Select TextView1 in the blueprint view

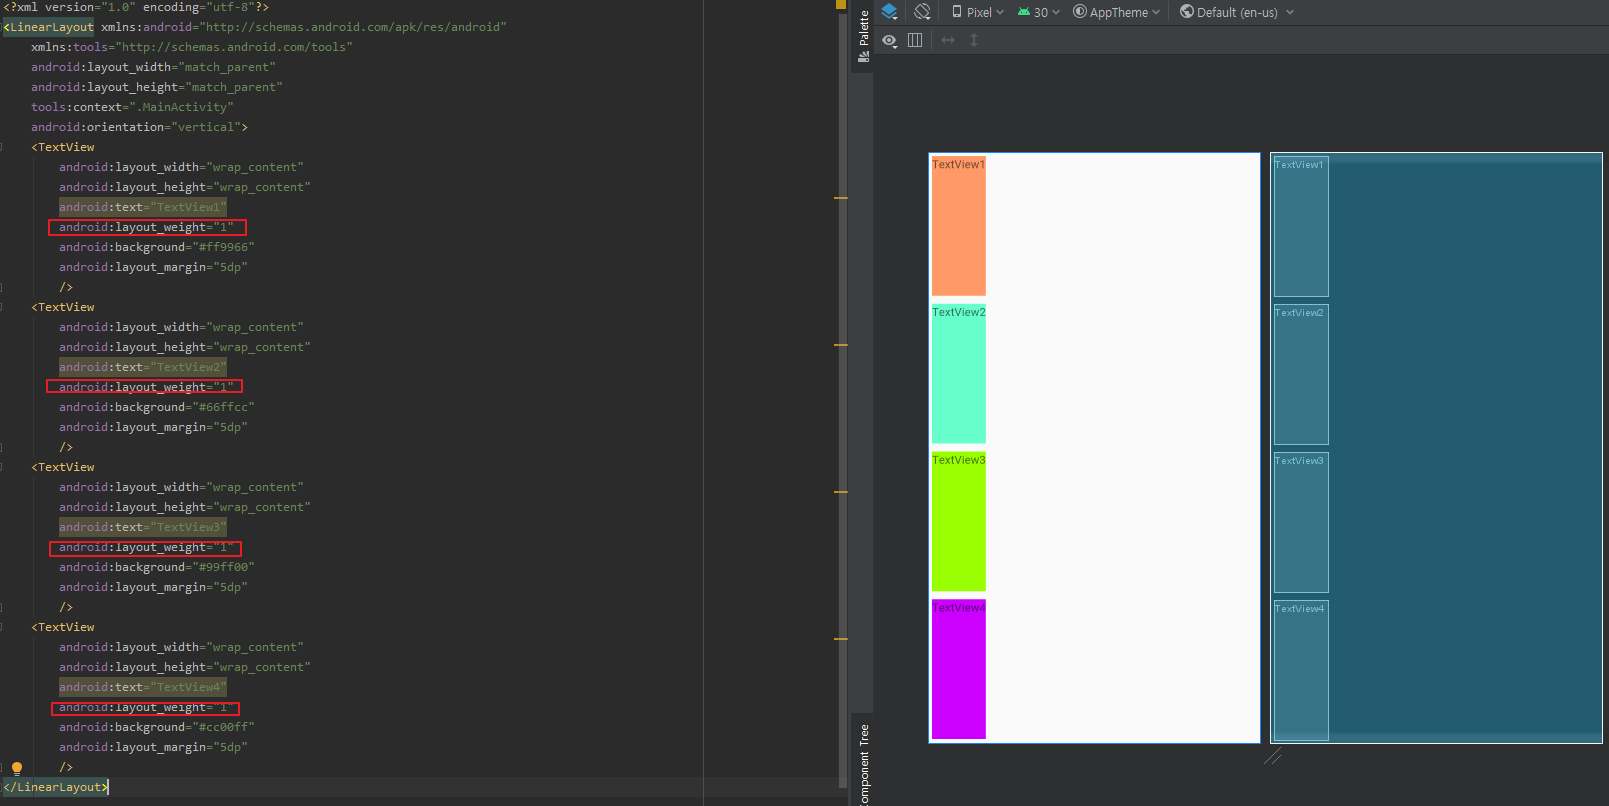1301,227
